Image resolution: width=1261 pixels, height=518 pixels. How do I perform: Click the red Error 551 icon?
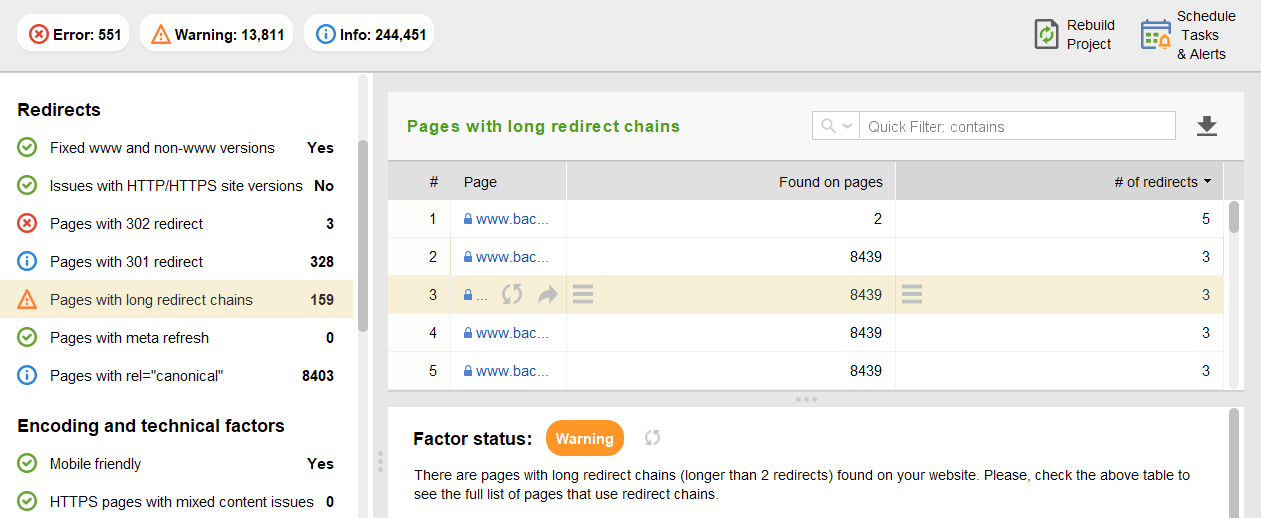coord(39,34)
